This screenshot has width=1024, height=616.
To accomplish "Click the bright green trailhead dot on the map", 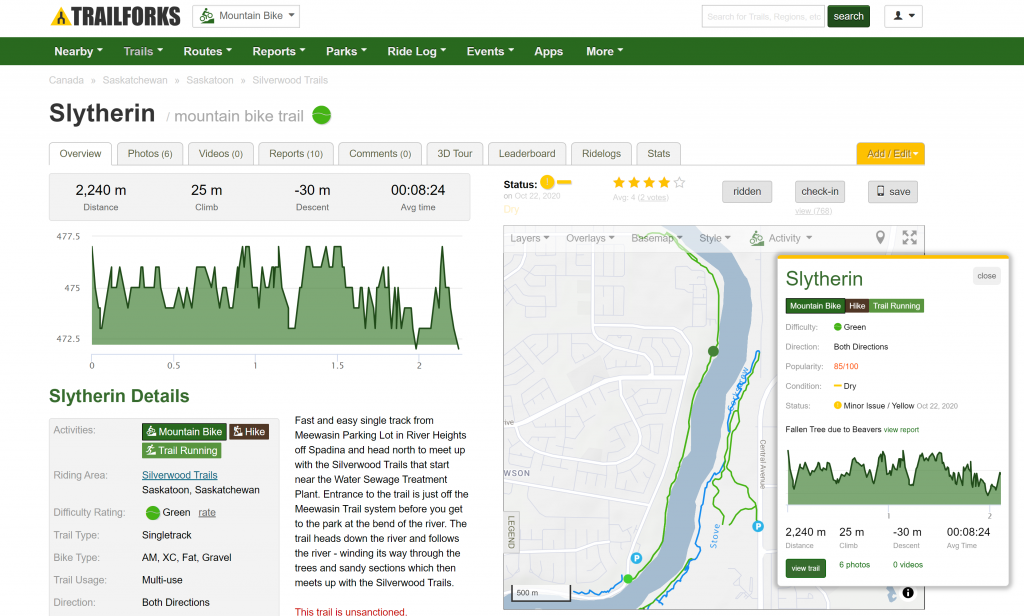I will (x=628, y=579).
